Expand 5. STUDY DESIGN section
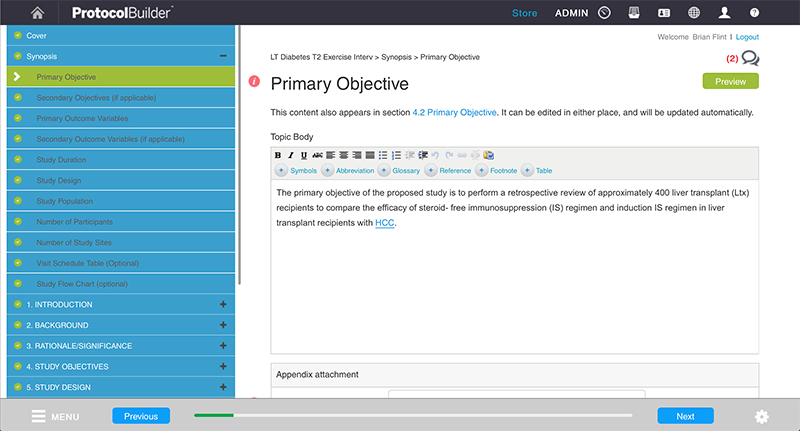This screenshot has width=800, height=431. point(223,387)
